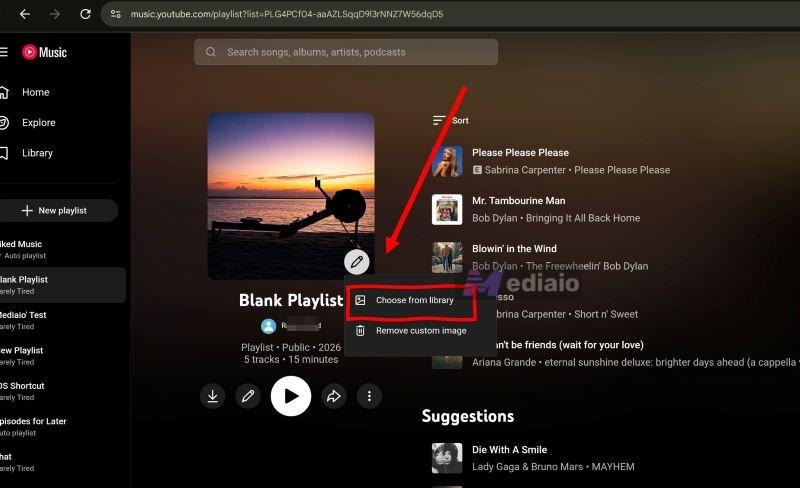Open Explore in the sidebar
This screenshot has height=488, width=800.
[39, 123]
